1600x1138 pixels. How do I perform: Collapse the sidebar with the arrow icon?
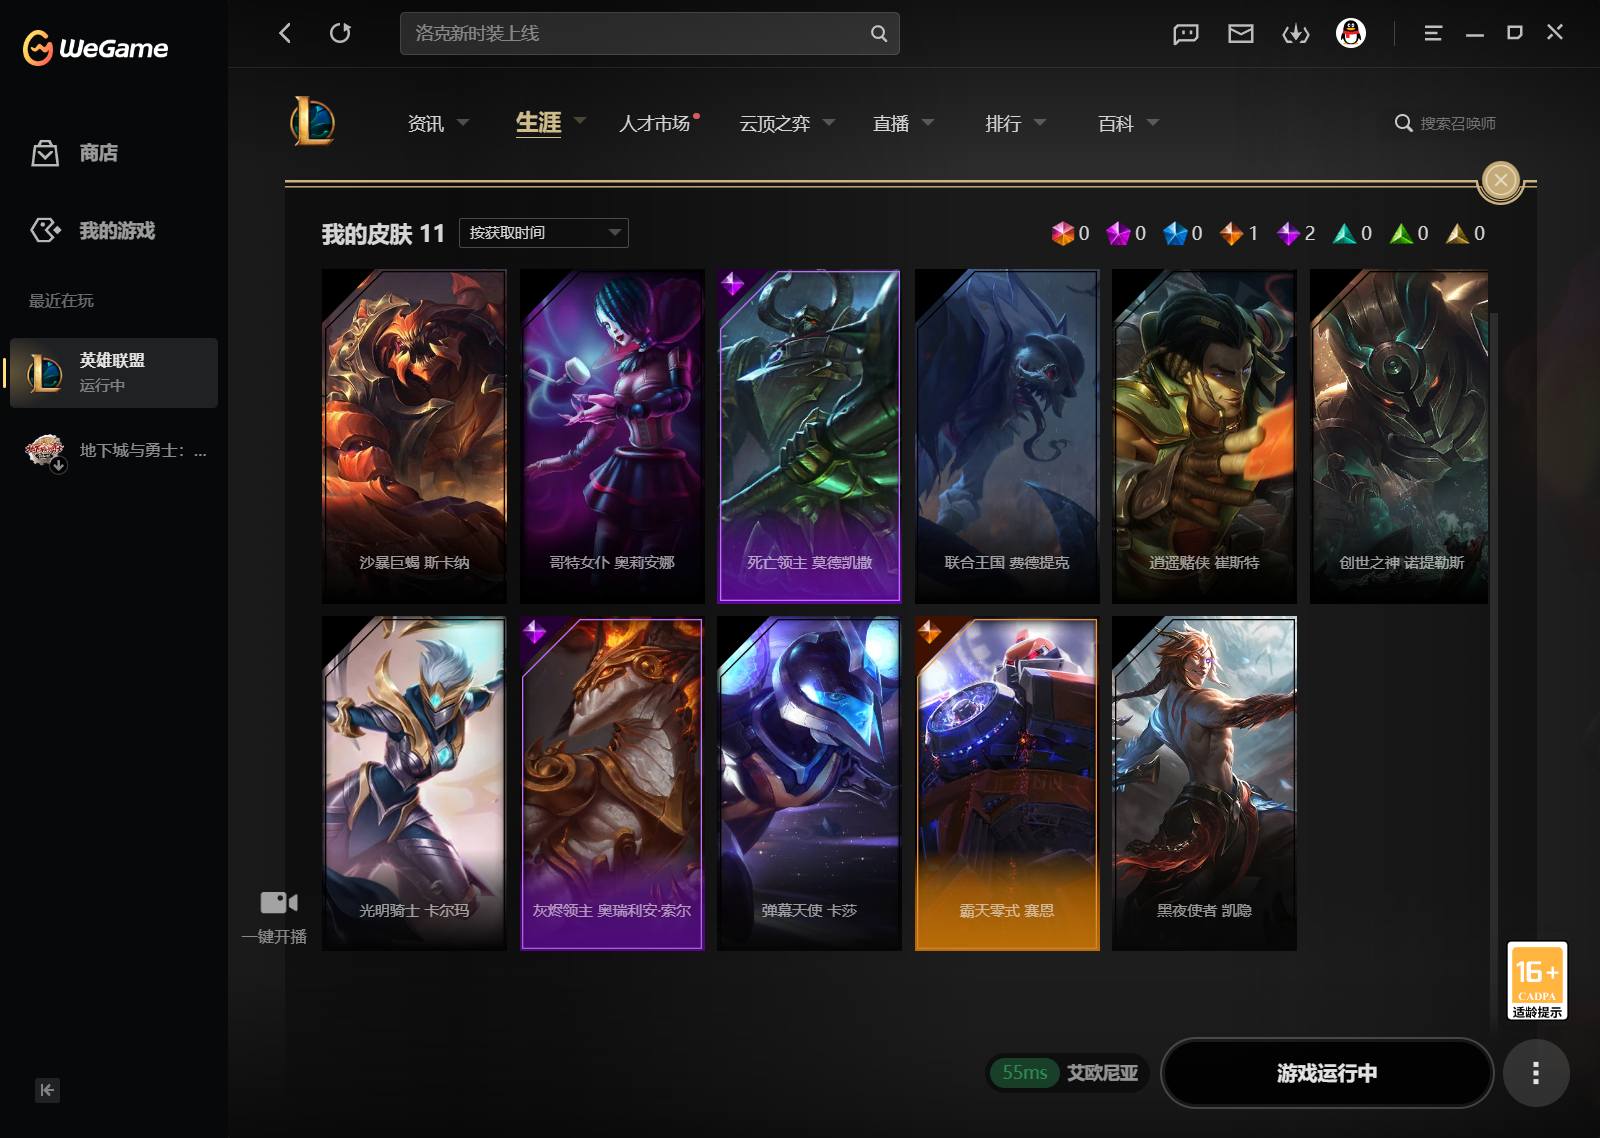47,1090
